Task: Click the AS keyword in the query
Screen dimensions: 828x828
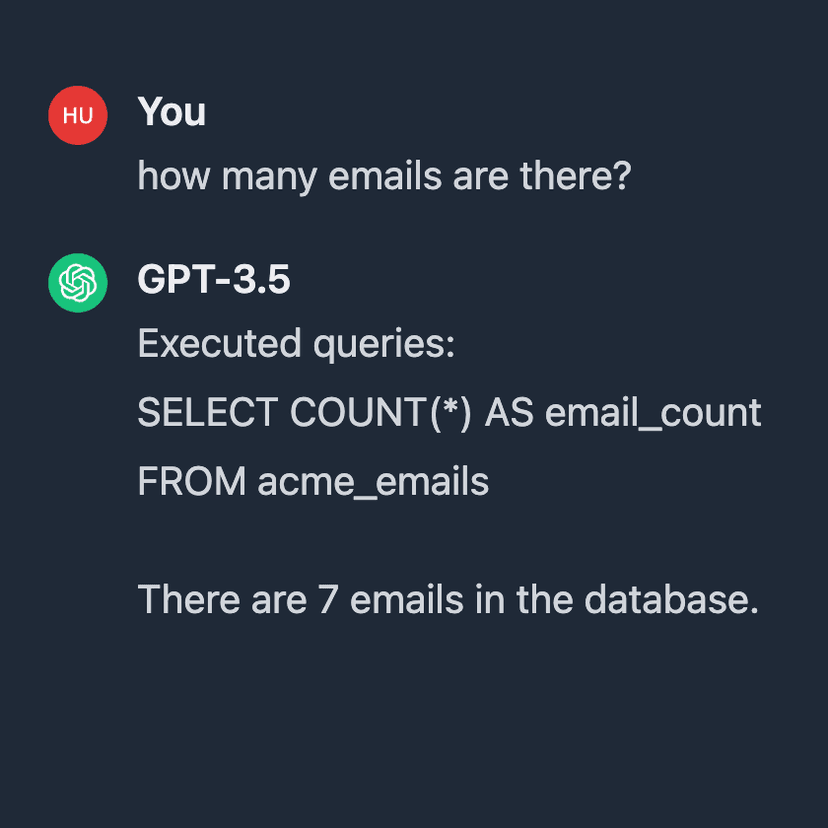Action: [509, 413]
